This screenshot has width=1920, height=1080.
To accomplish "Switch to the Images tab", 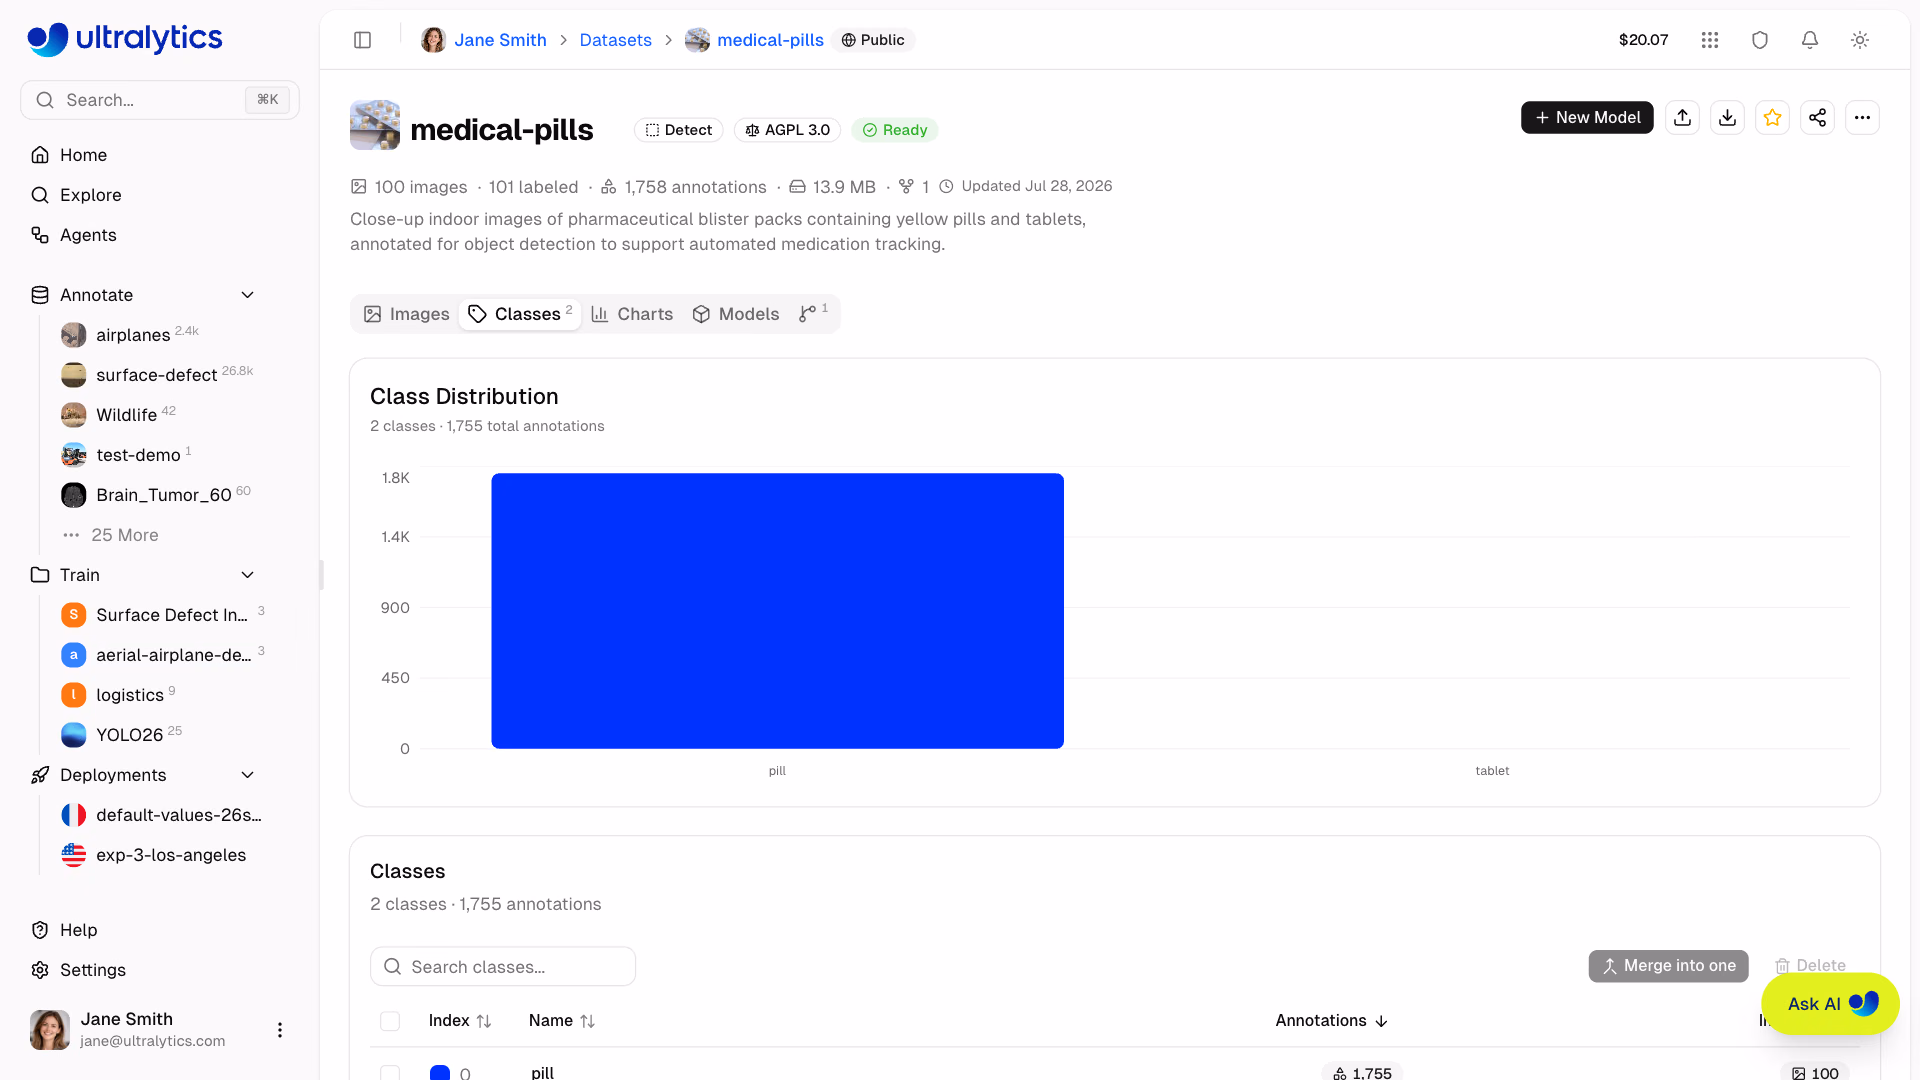I will 406,314.
